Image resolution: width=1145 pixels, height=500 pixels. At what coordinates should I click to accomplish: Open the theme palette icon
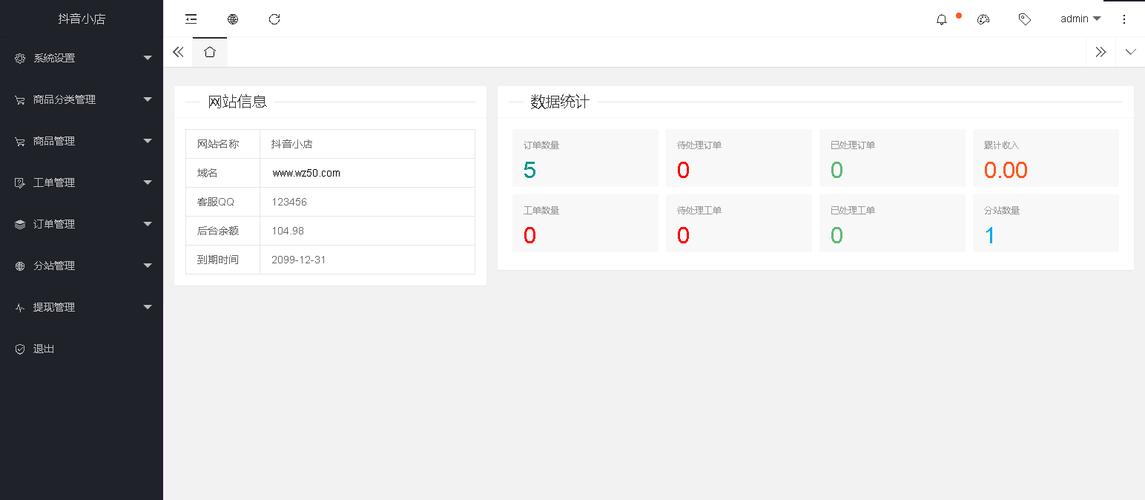pos(983,19)
